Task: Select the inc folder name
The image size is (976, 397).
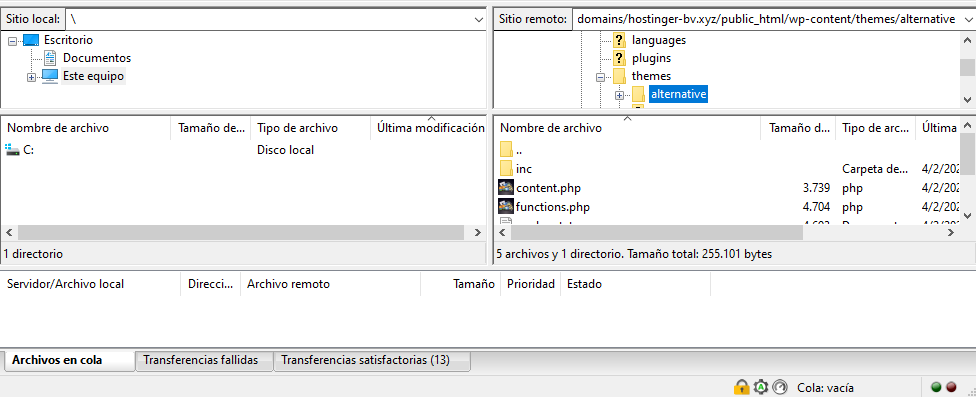Action: (x=524, y=169)
